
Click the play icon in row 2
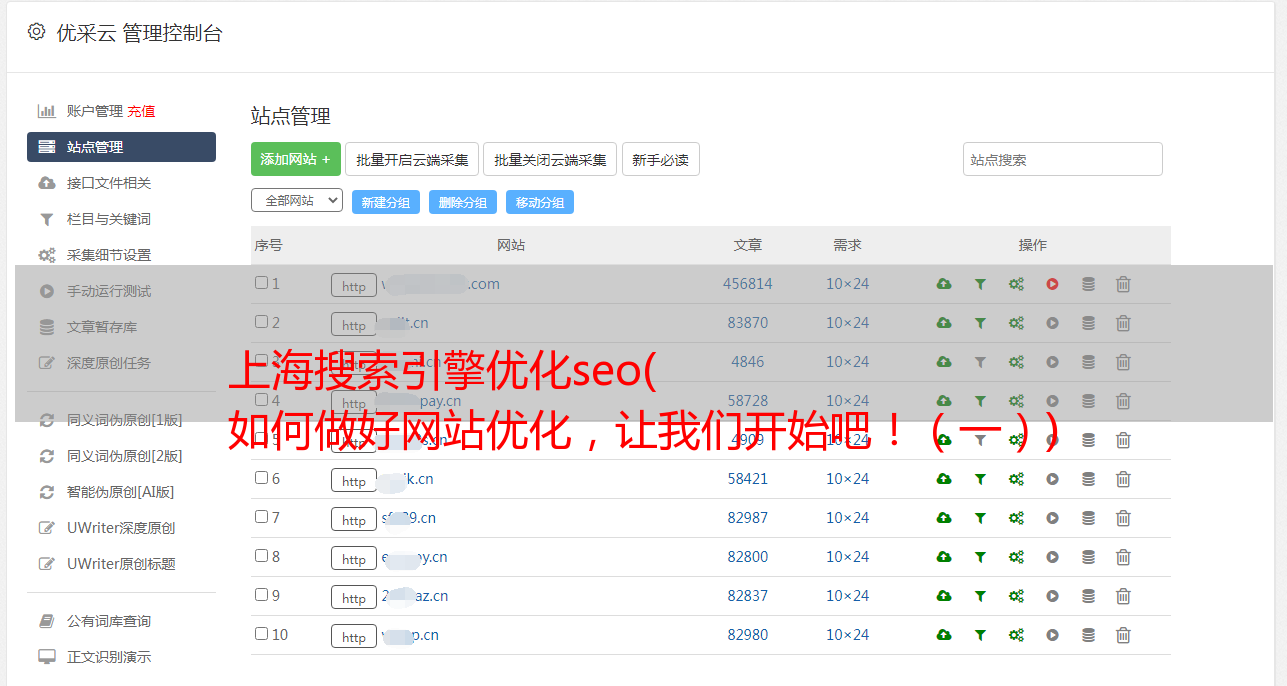coord(1052,323)
